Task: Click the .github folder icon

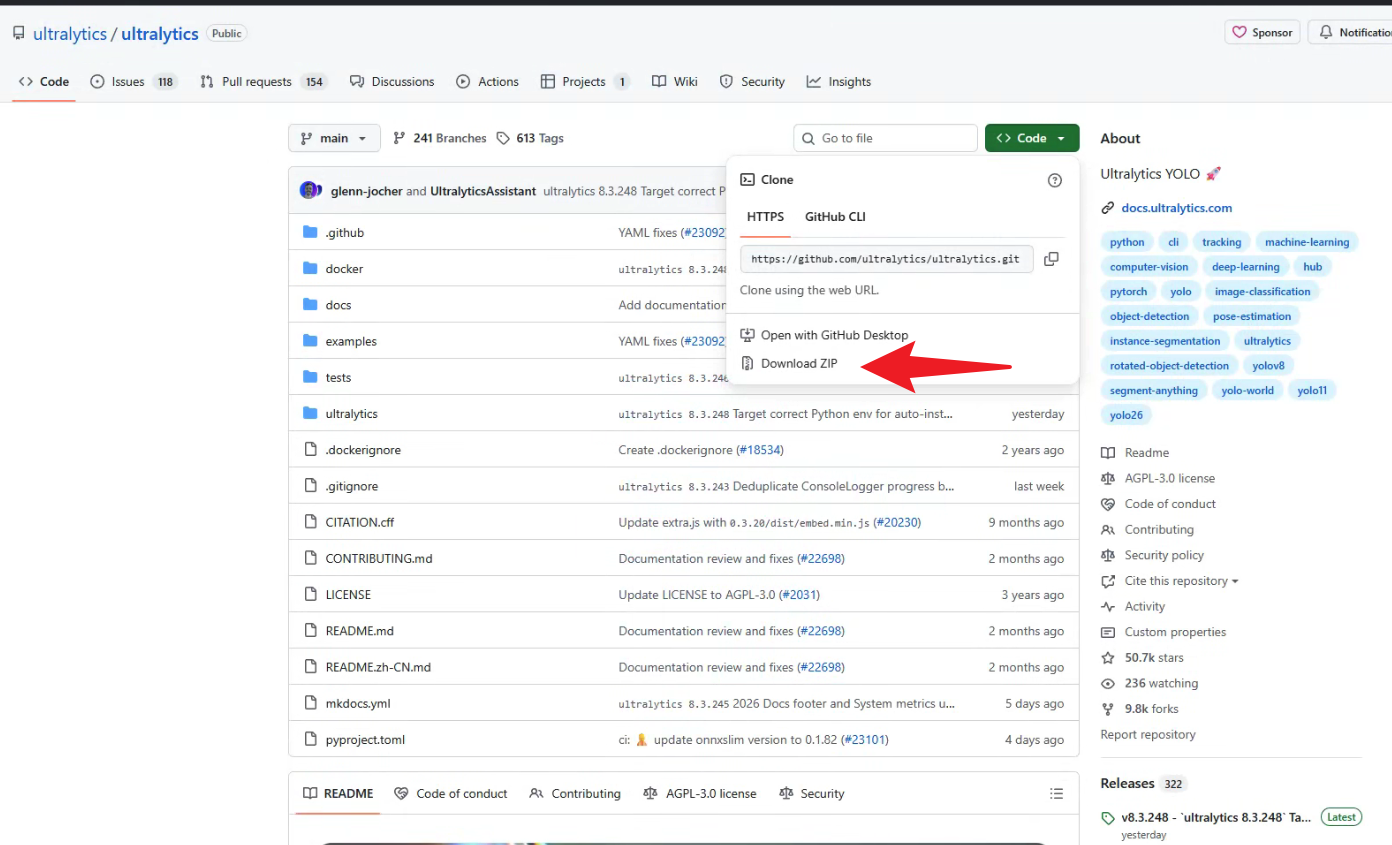Action: pyautogui.click(x=310, y=232)
